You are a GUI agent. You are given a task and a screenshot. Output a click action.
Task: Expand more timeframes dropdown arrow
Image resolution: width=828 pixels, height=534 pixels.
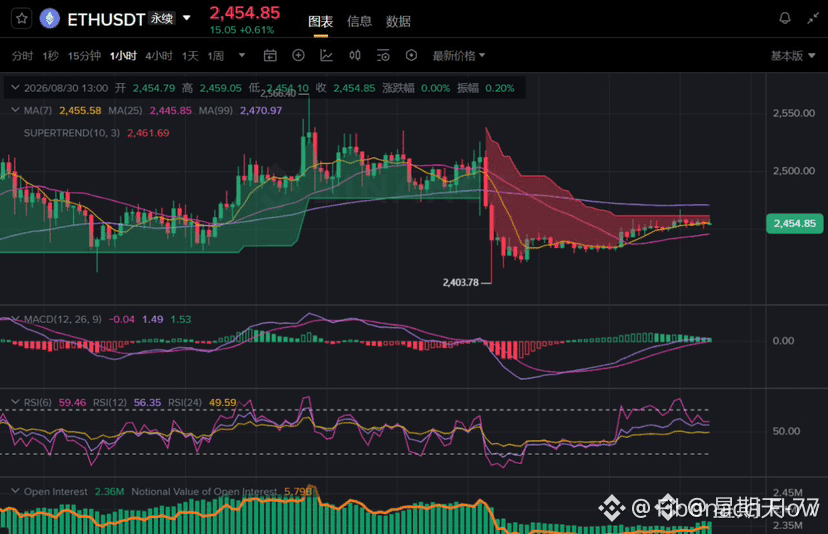coord(242,55)
